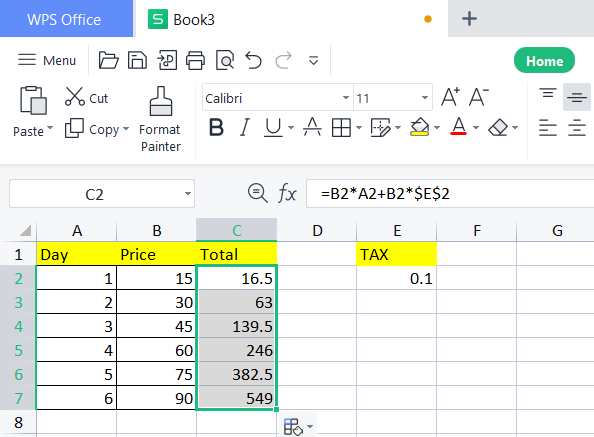The height and width of the screenshot is (437, 594).
Task: Undo the last action
Action: (253, 60)
